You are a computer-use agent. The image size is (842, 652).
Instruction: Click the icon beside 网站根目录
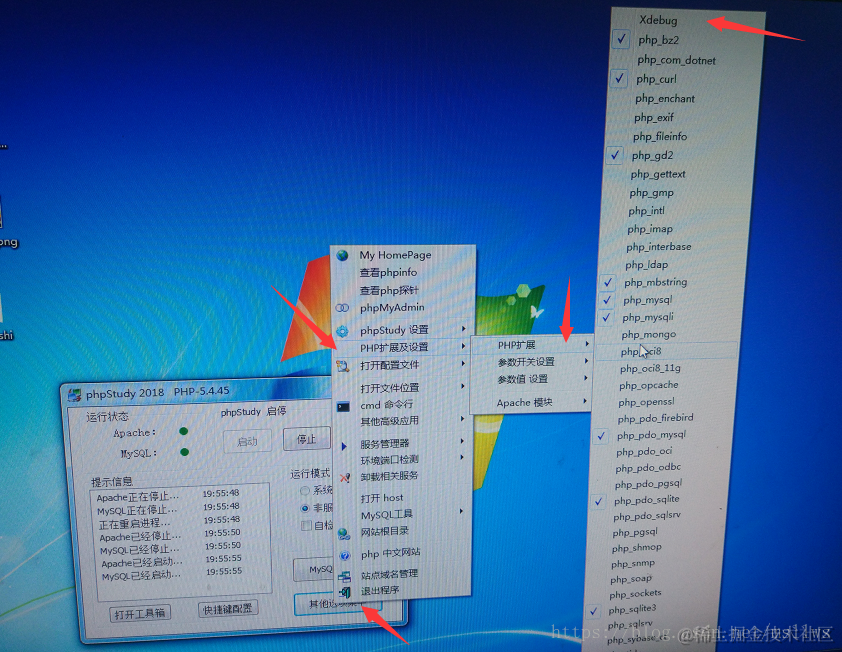coord(344,533)
